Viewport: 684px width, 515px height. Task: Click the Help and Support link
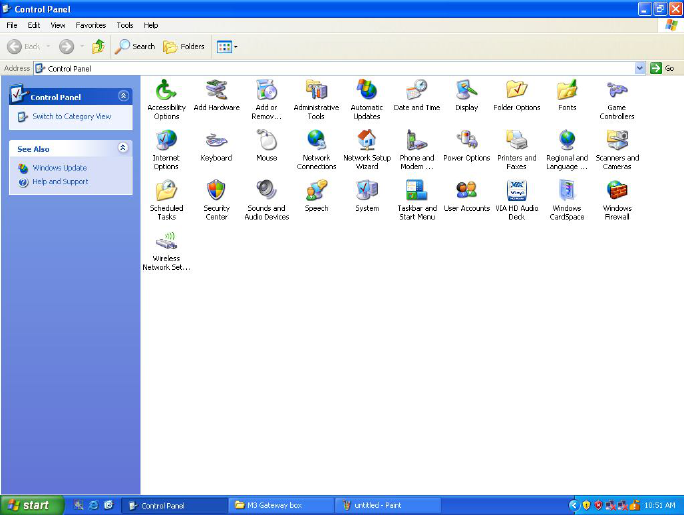tap(60, 181)
